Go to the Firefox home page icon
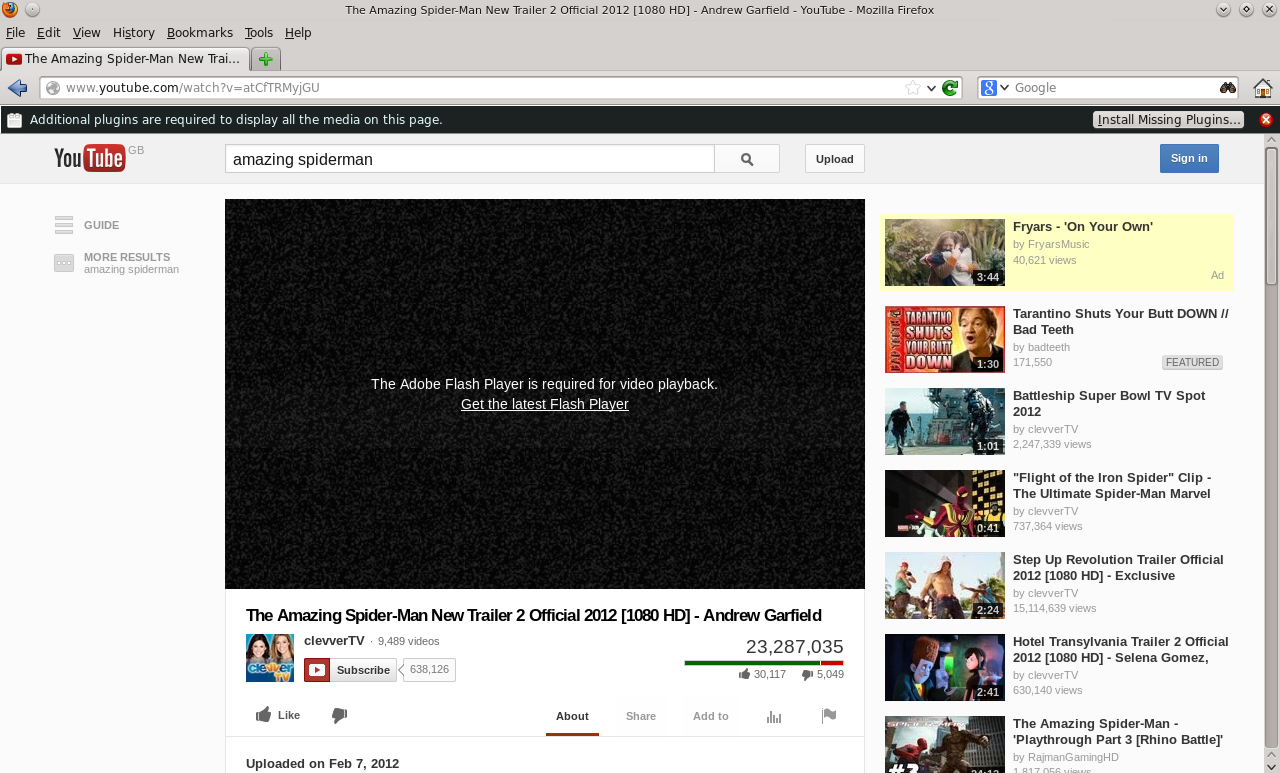 point(1262,88)
